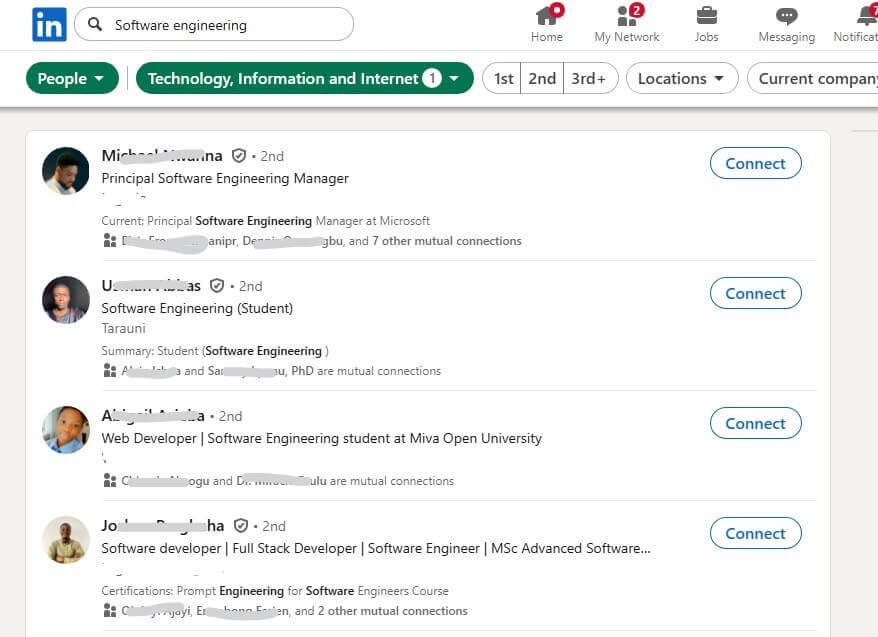Click 'Summary: Student (Software Engineering)' text
The width and height of the screenshot is (878, 637).
point(215,351)
